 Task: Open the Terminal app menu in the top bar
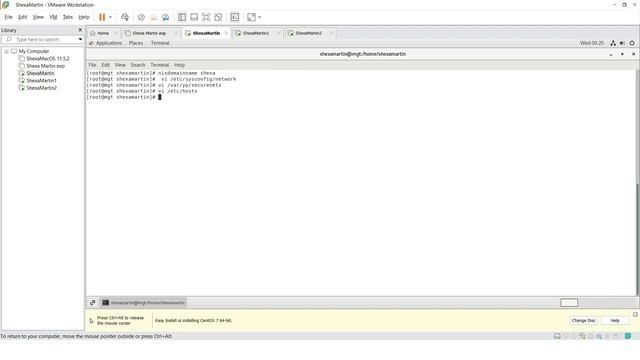160,43
